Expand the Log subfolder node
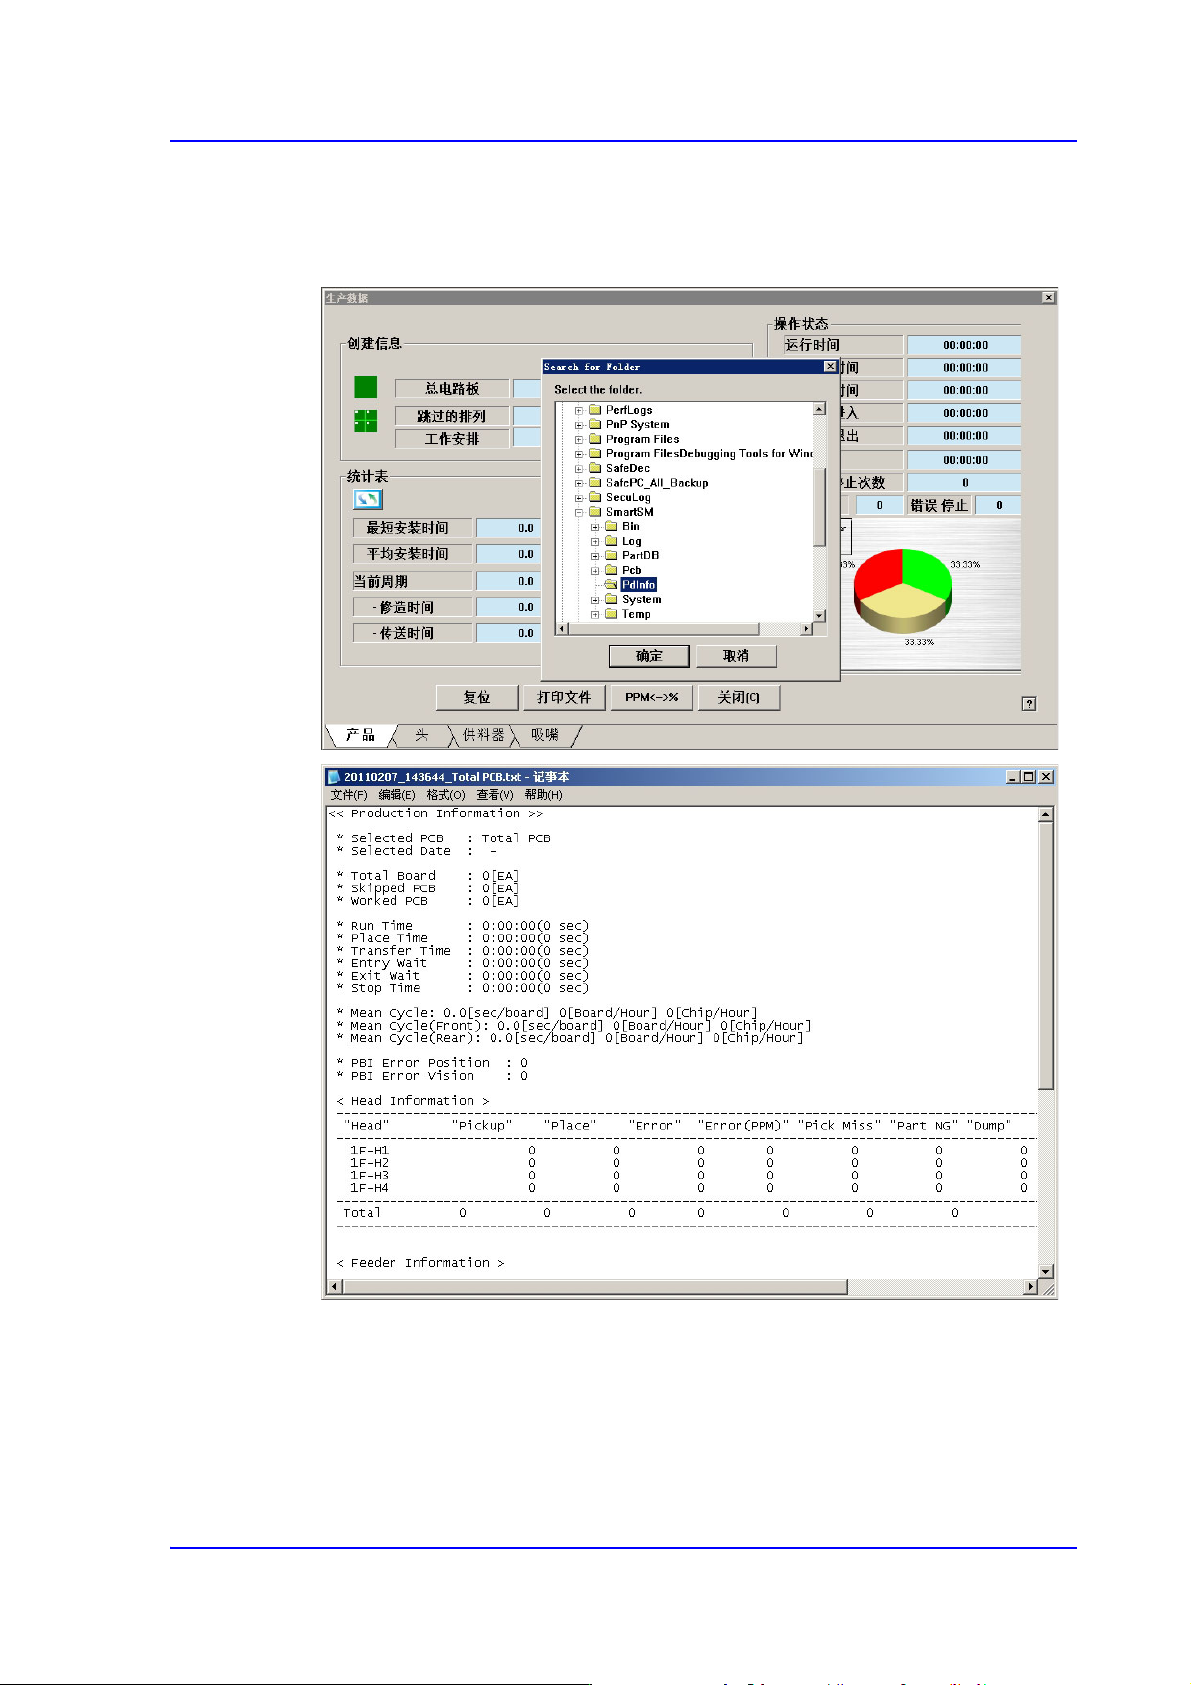 (x=595, y=542)
